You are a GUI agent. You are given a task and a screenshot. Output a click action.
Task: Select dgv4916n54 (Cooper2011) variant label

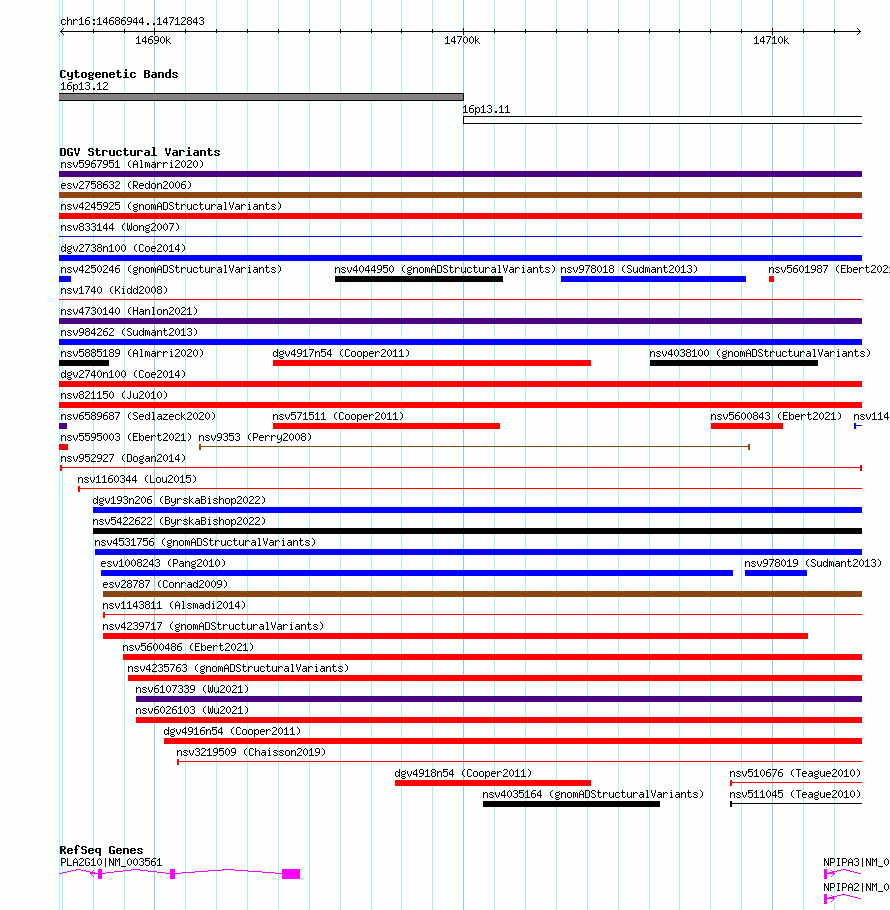coord(232,731)
